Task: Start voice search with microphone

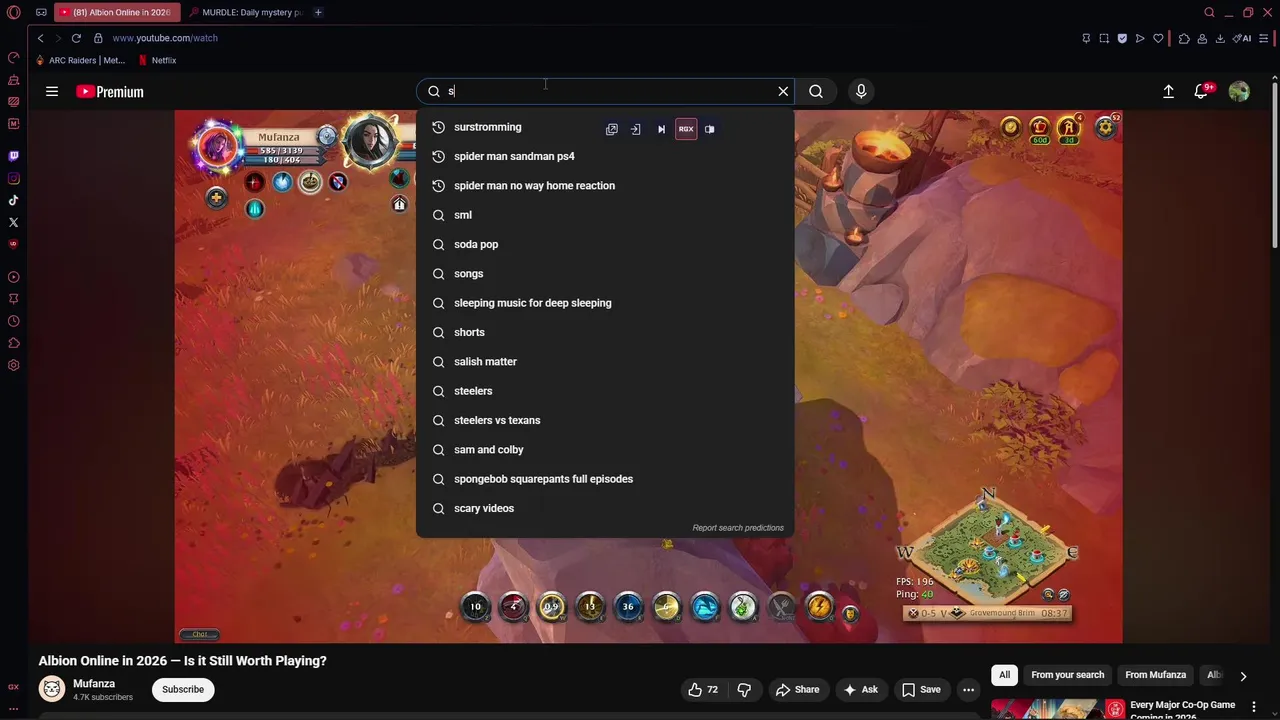Action: pos(861,91)
